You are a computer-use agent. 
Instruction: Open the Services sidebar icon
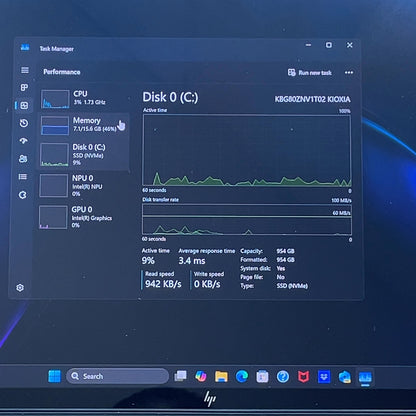point(23,195)
